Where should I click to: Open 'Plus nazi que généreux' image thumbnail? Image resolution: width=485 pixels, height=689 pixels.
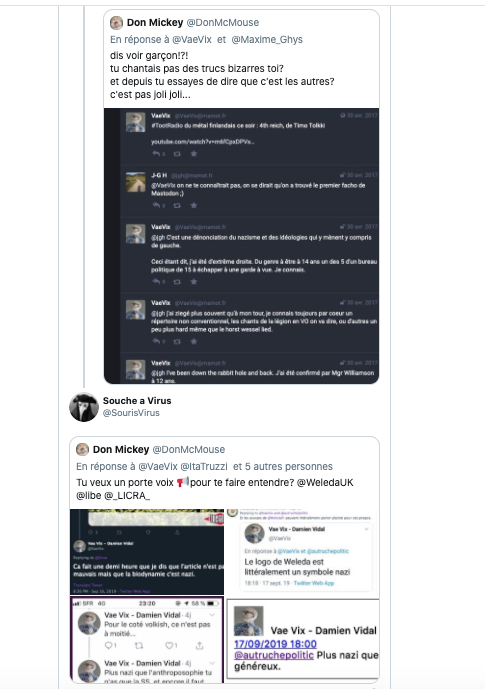pos(303,639)
